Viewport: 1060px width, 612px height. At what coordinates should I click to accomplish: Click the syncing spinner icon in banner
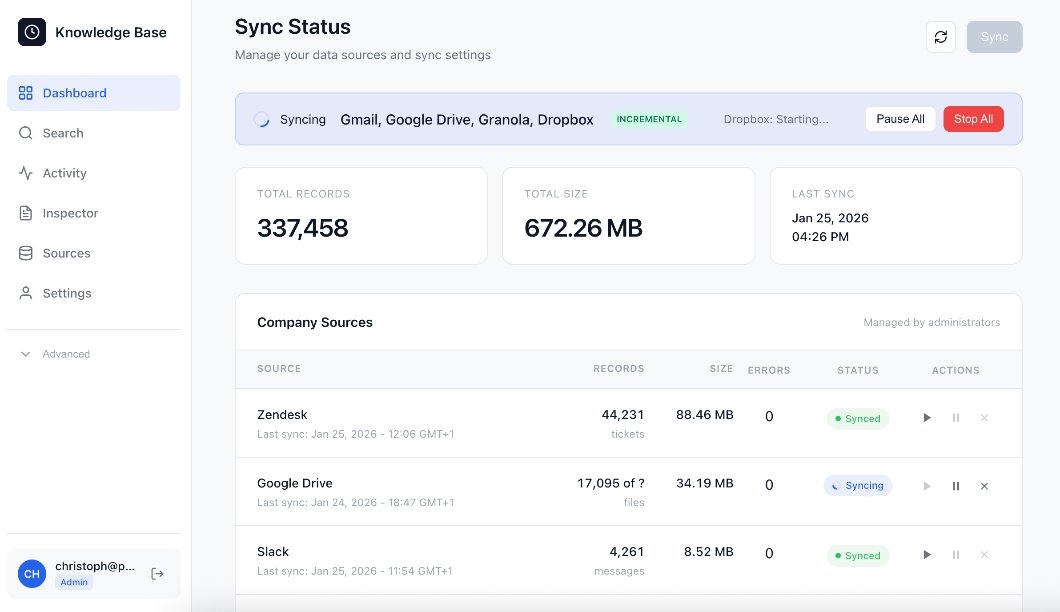pos(262,120)
